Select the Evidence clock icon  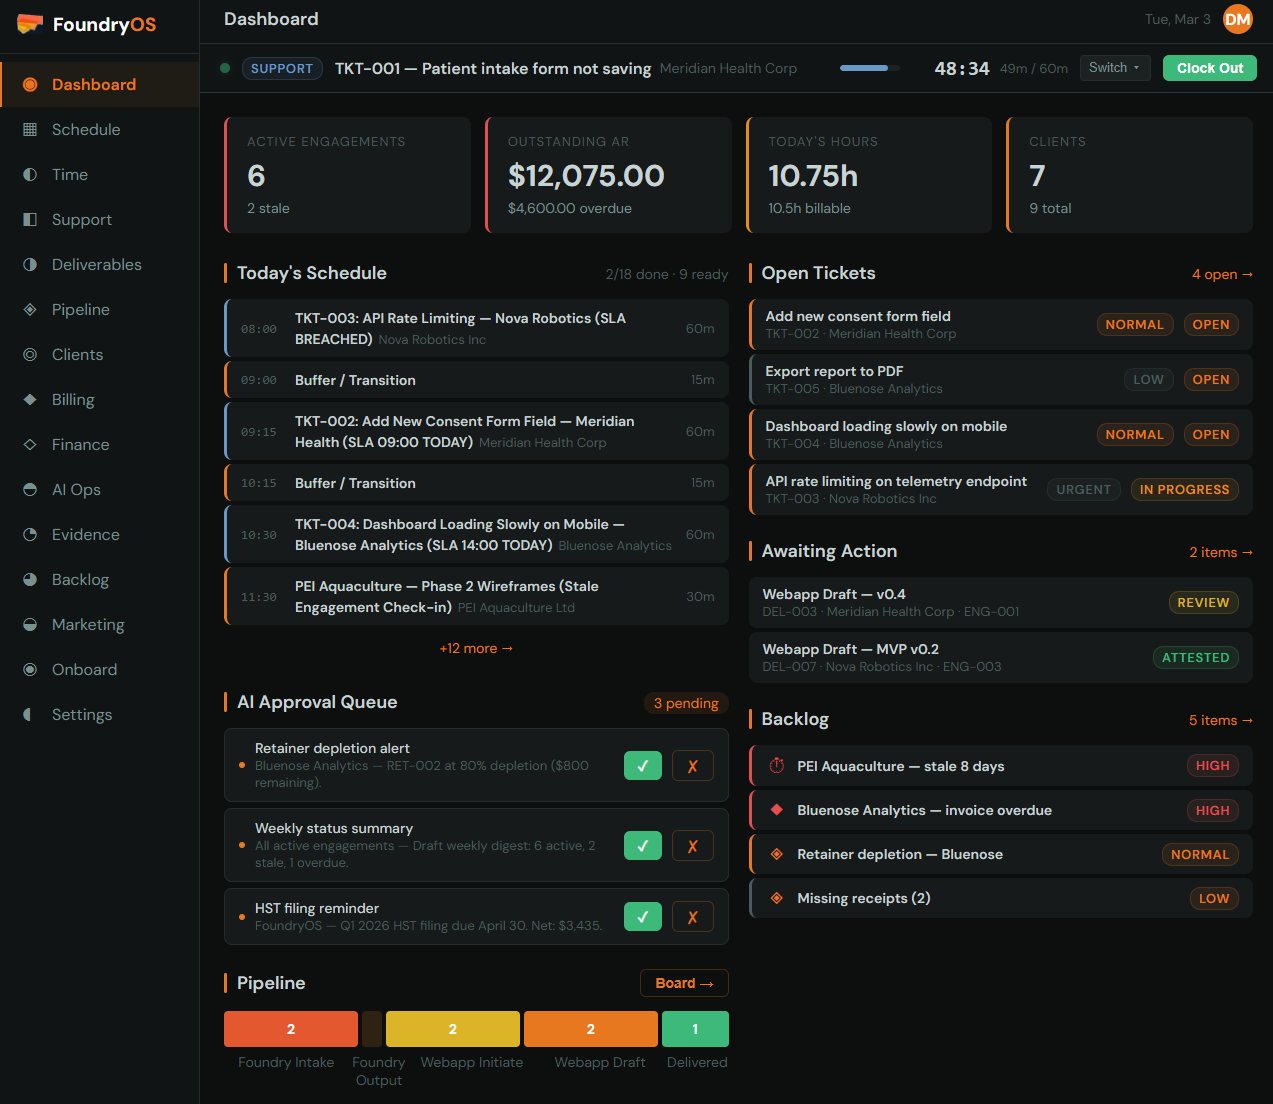tap(31, 534)
